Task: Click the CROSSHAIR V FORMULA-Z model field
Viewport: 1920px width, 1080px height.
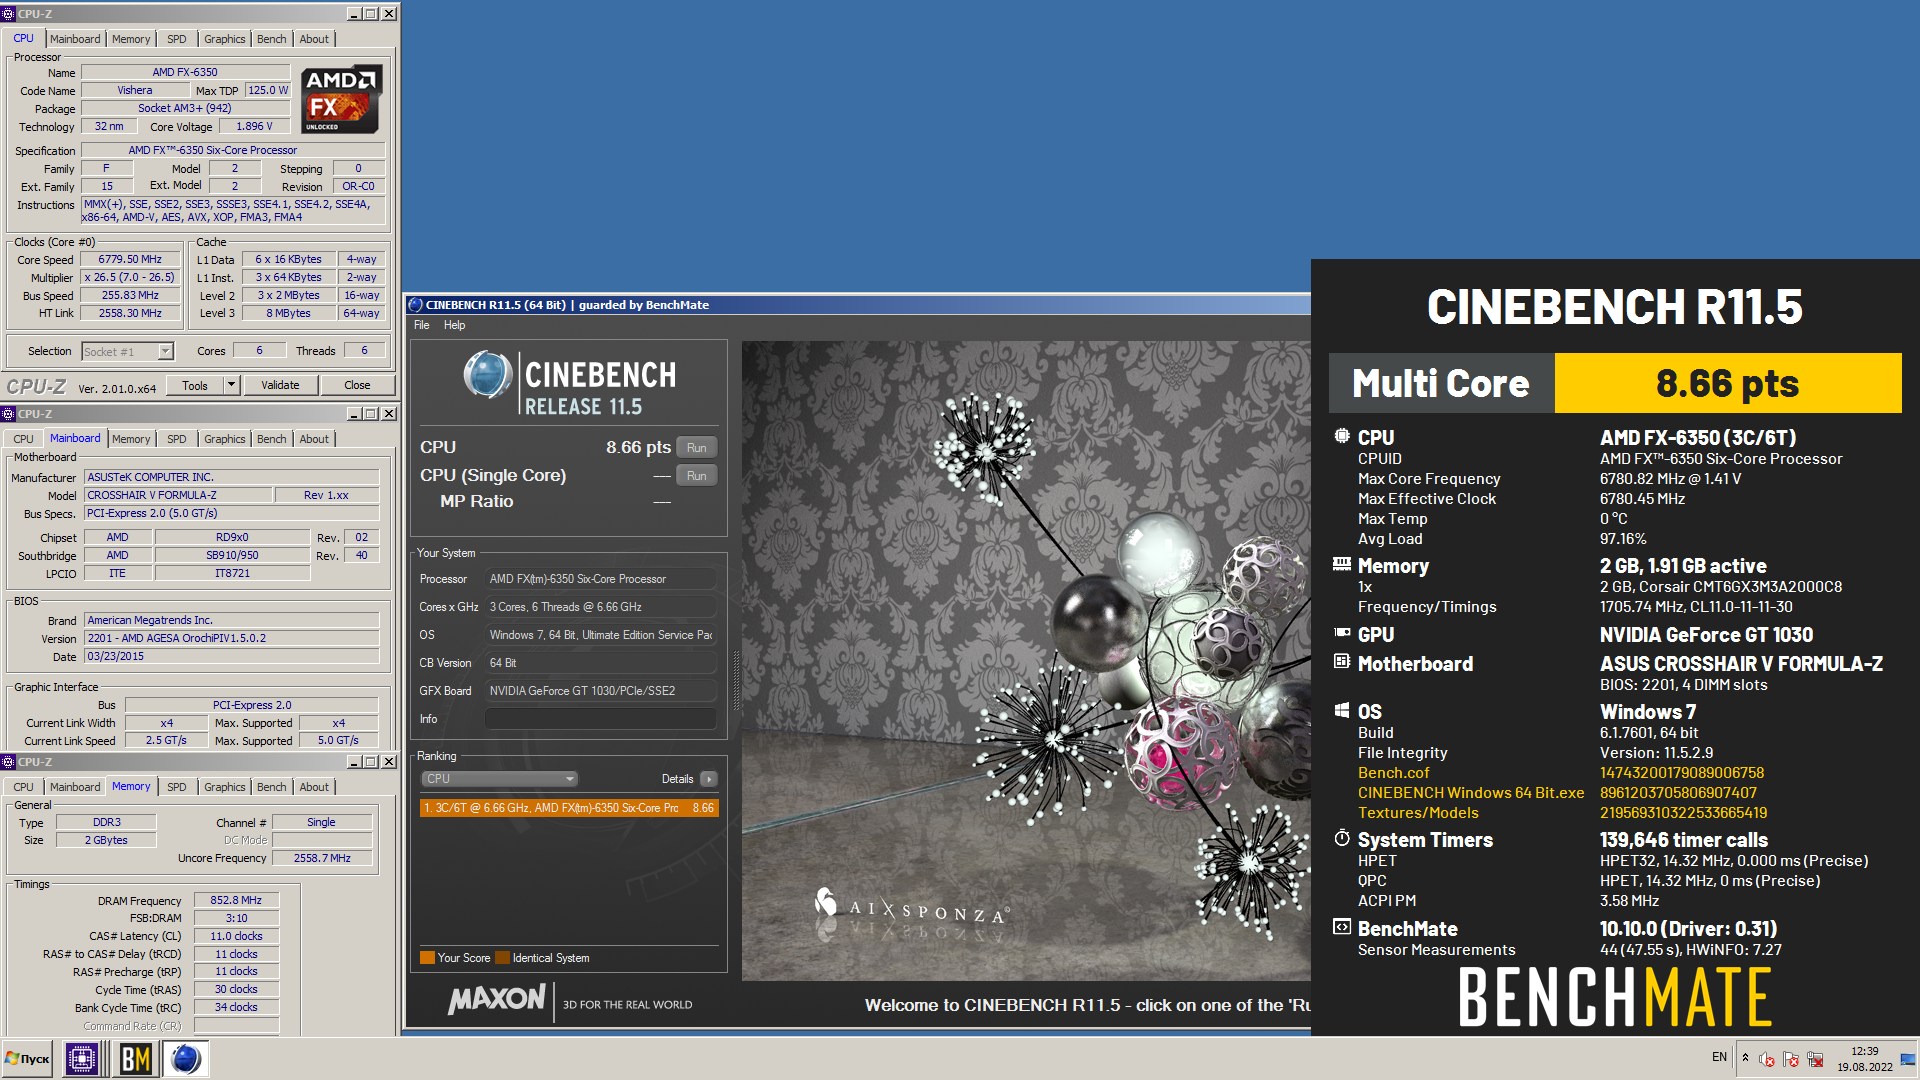Action: click(x=178, y=495)
